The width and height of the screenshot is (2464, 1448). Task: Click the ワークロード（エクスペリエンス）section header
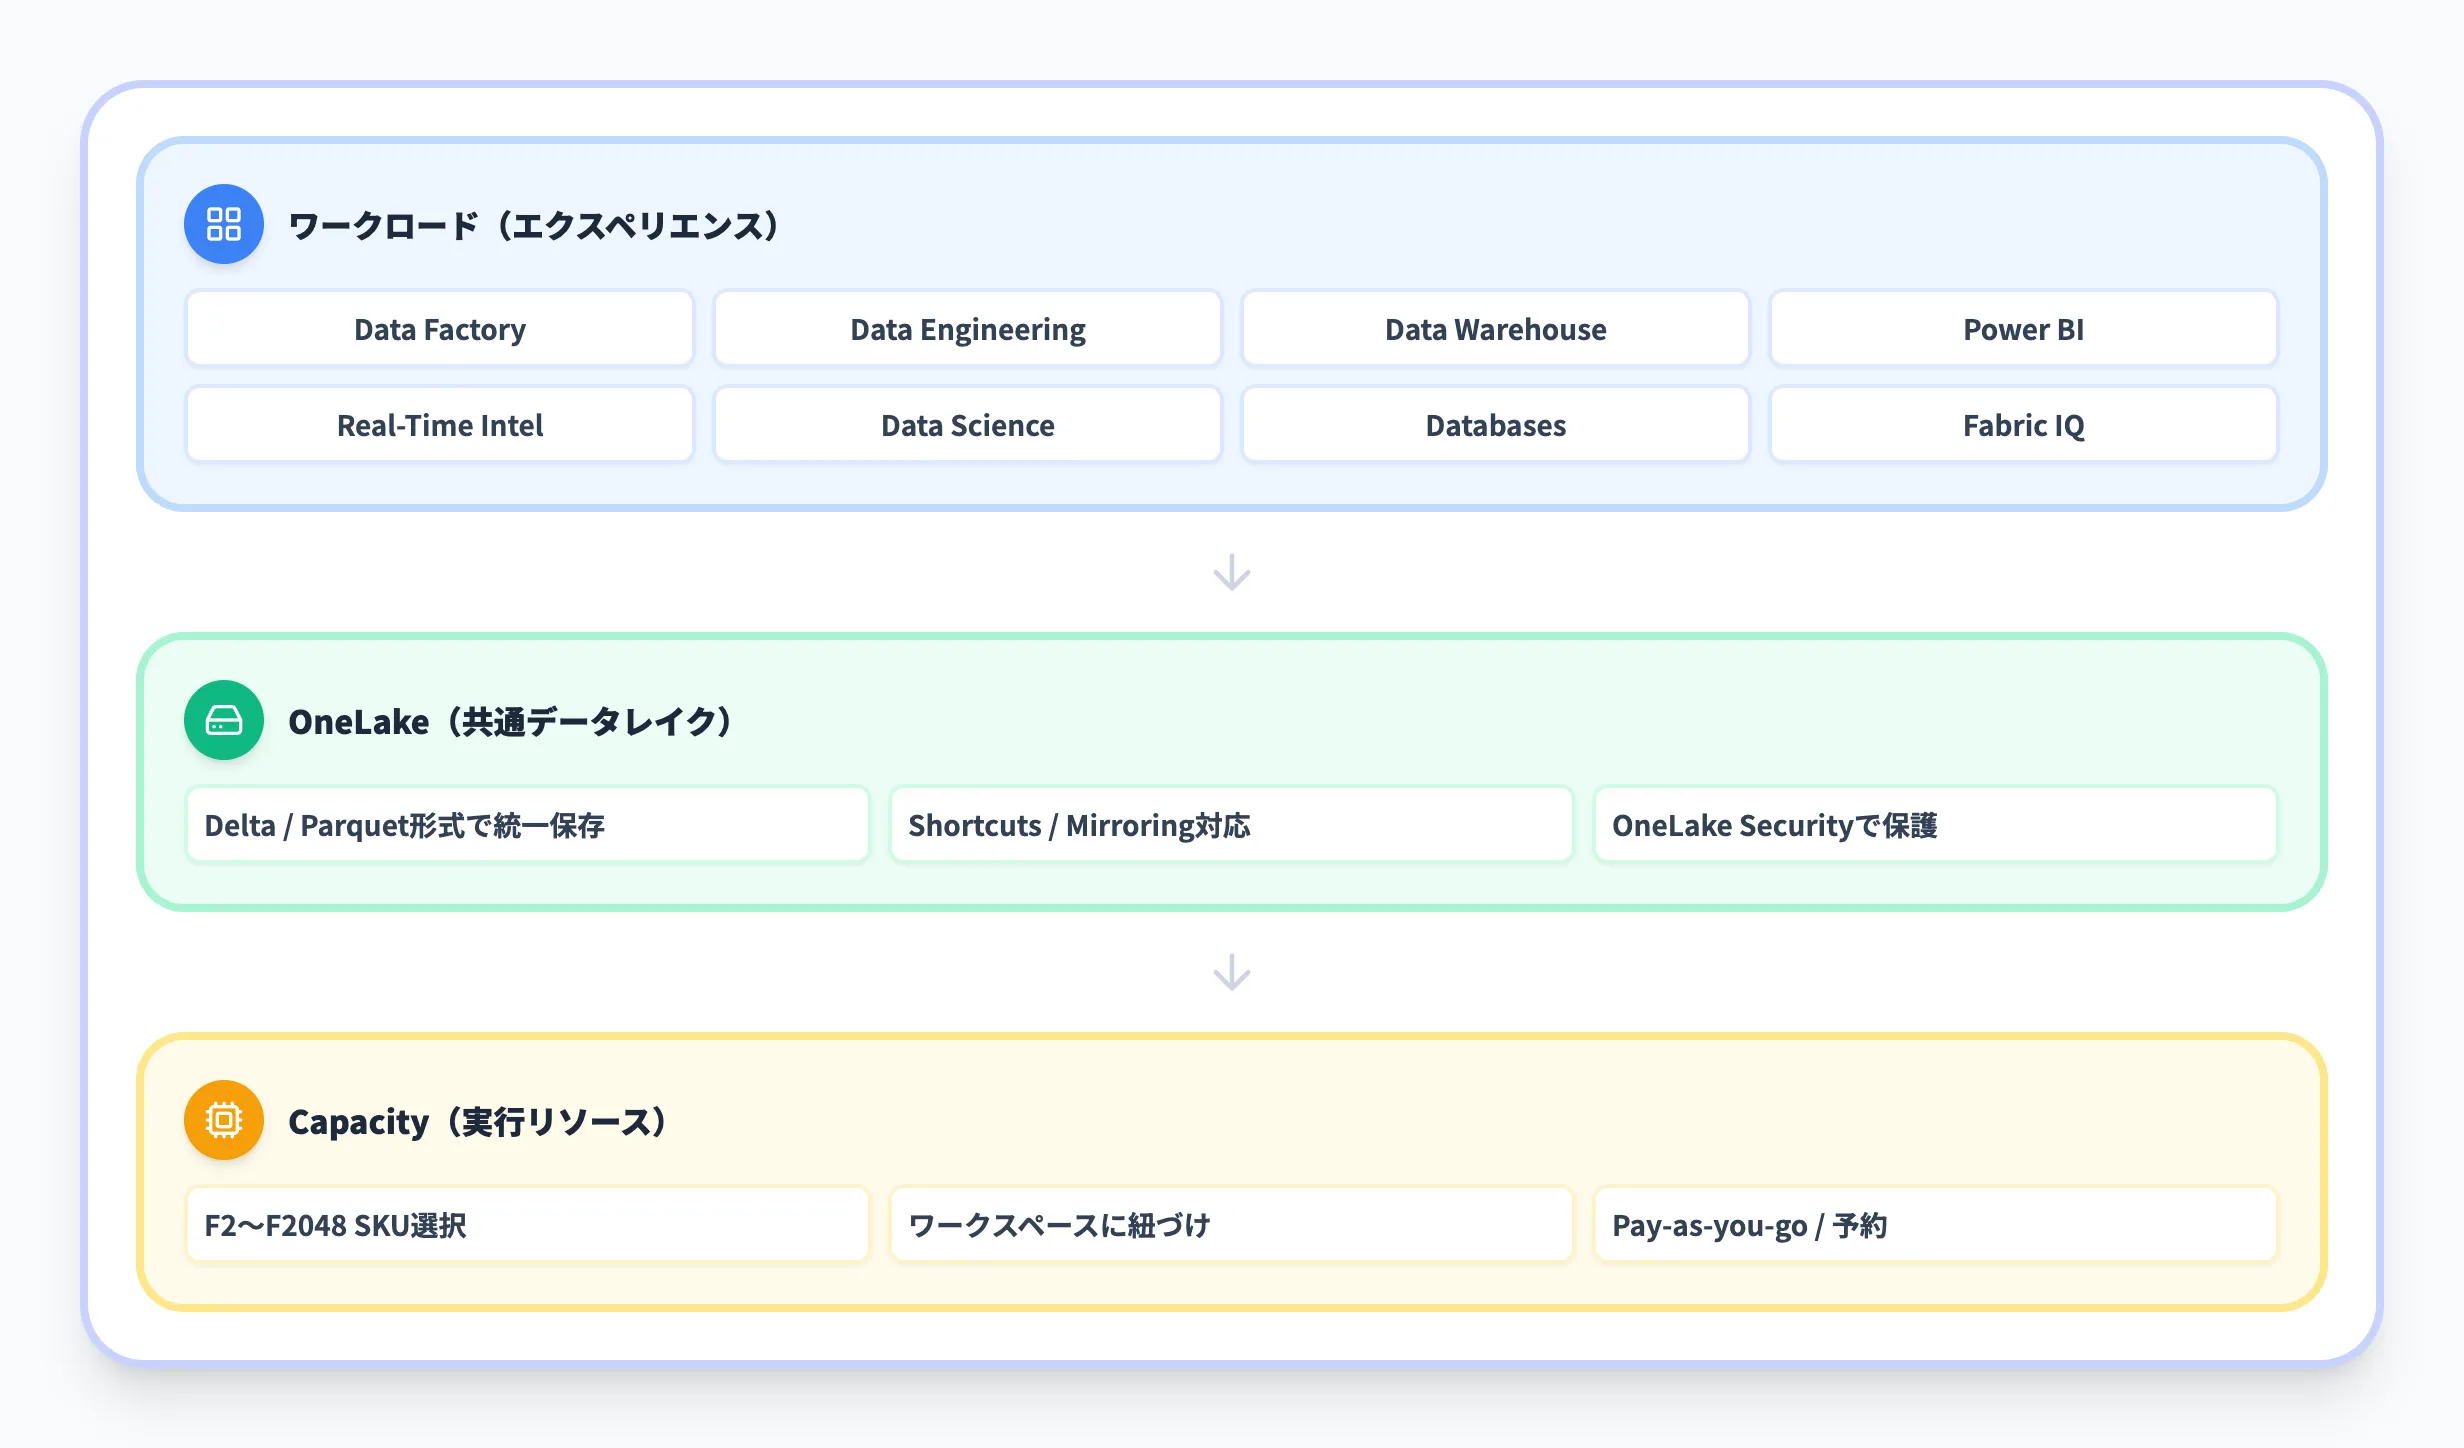click(533, 224)
